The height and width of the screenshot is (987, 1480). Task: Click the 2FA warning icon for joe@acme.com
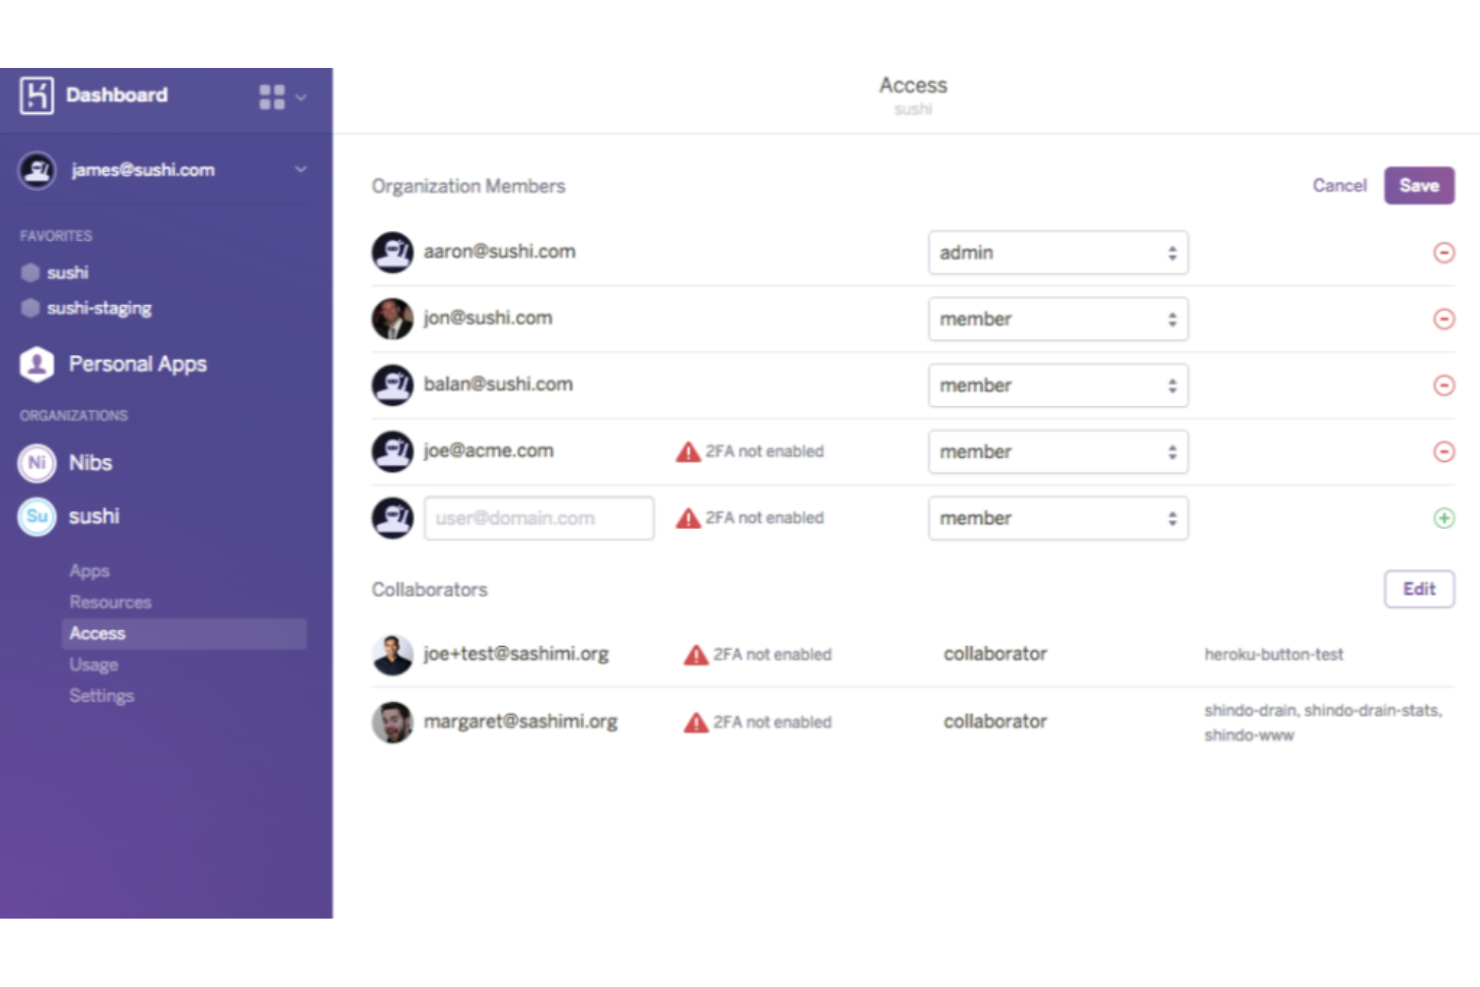[x=687, y=451]
